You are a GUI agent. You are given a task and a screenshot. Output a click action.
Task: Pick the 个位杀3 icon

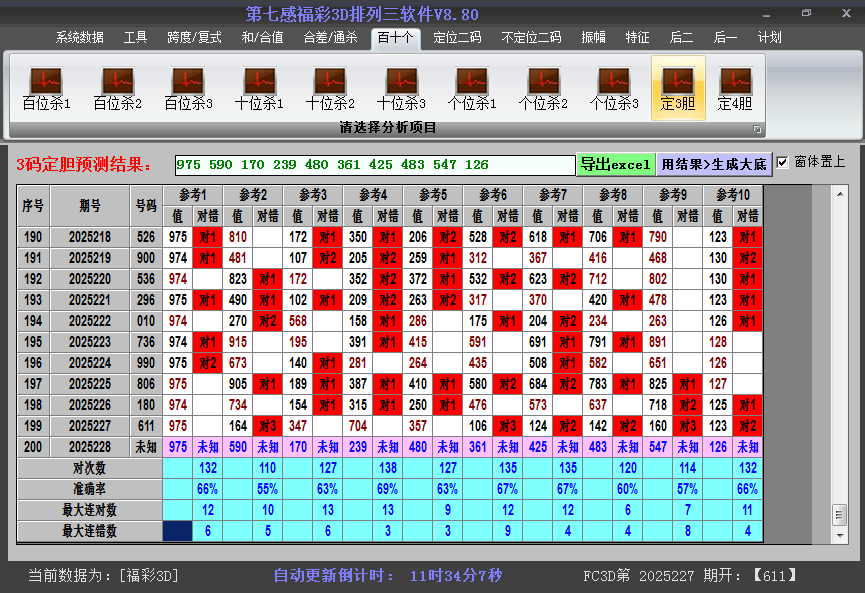tap(614, 88)
